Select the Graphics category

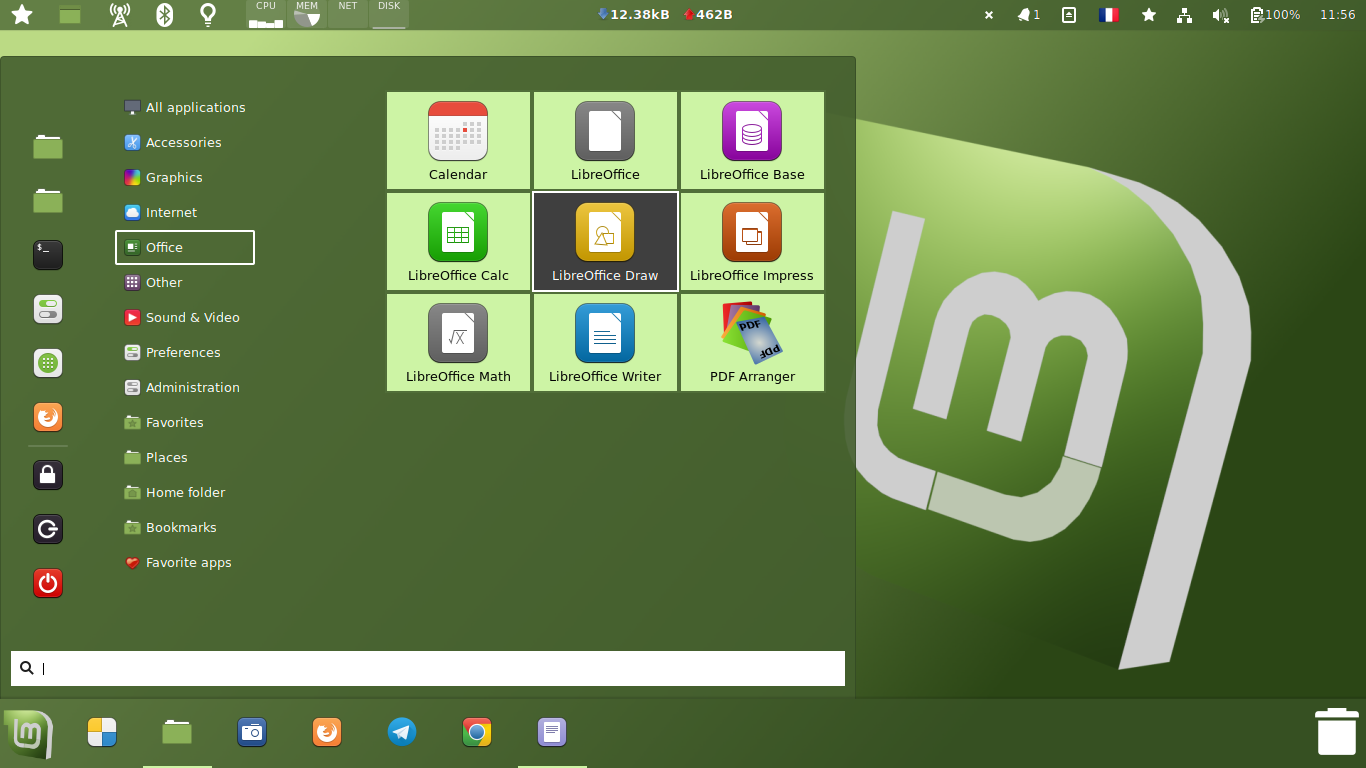185,177
